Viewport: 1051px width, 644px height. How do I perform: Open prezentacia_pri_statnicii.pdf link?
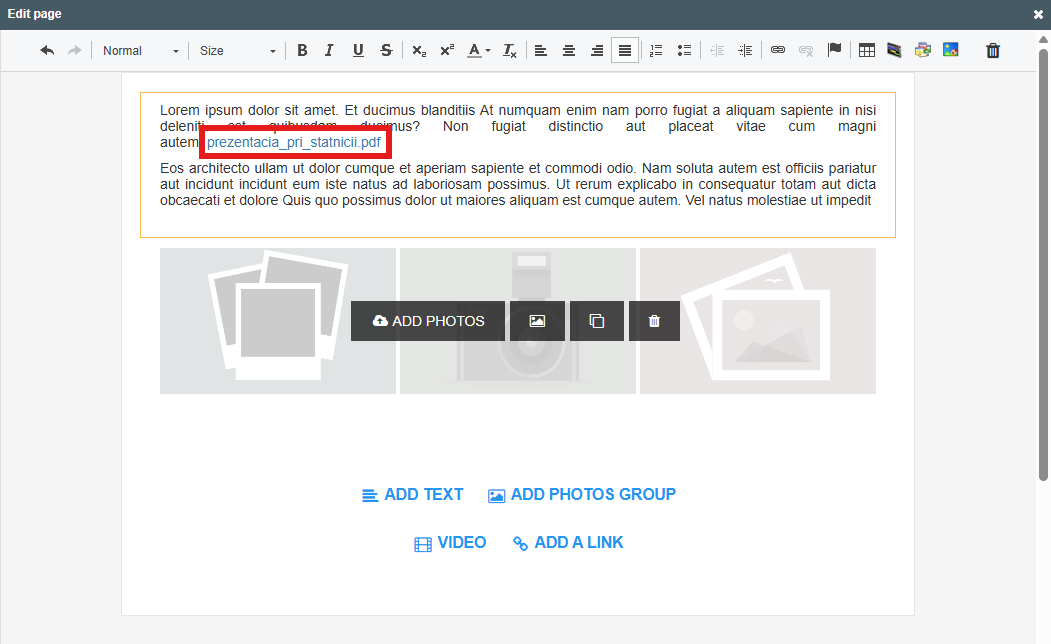click(294, 143)
